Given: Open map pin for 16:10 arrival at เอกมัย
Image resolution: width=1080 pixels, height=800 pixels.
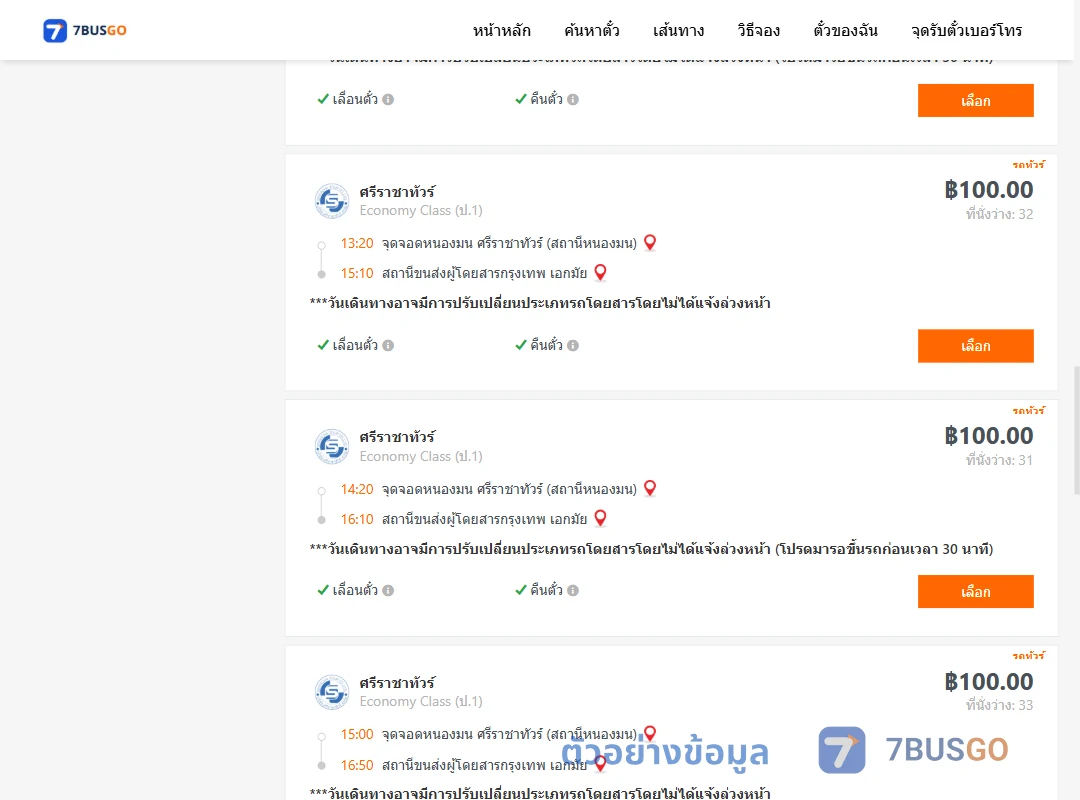Looking at the screenshot, I should [600, 518].
